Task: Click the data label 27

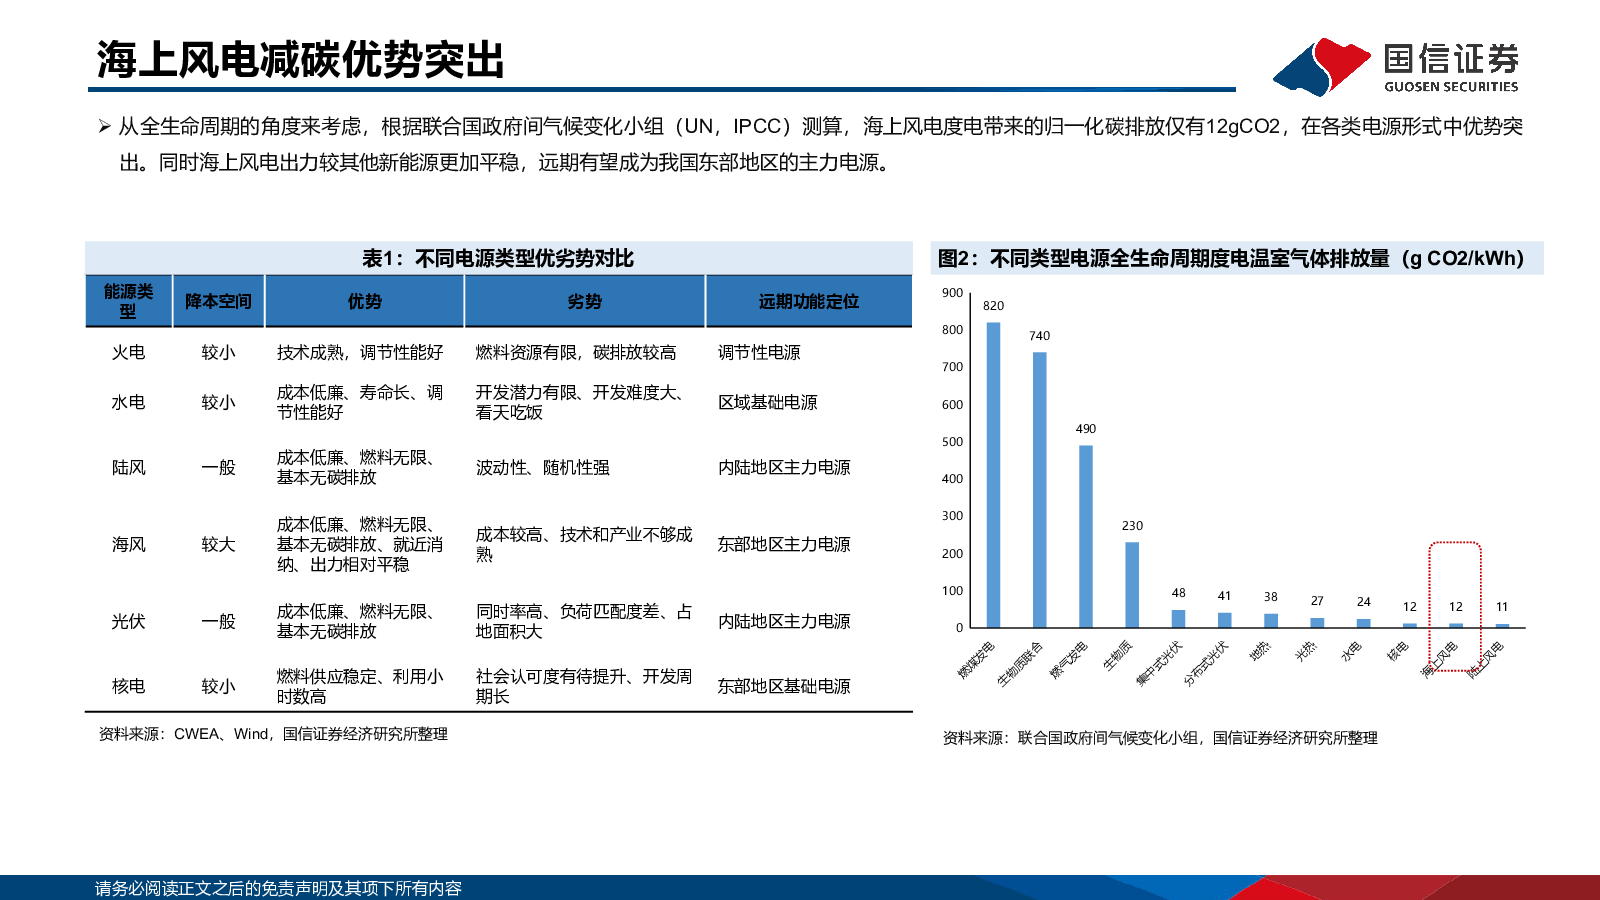Action: [1317, 601]
